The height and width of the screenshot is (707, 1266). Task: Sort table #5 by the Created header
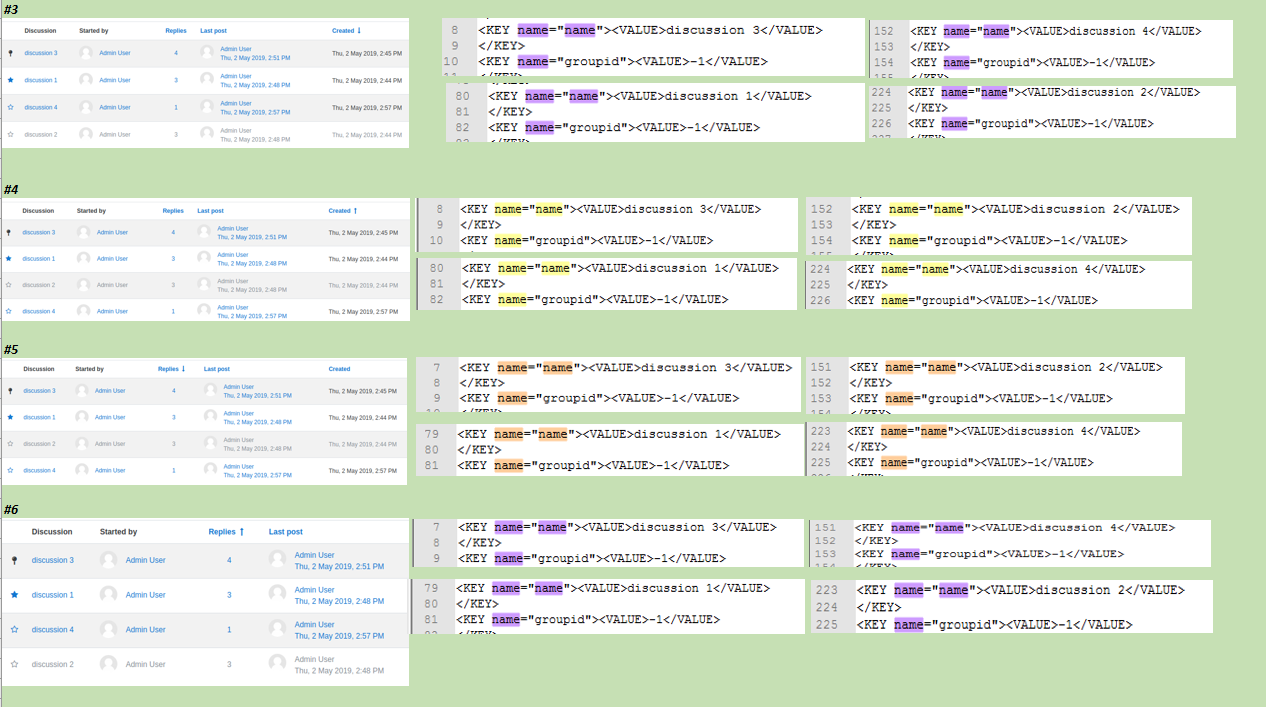click(339, 369)
